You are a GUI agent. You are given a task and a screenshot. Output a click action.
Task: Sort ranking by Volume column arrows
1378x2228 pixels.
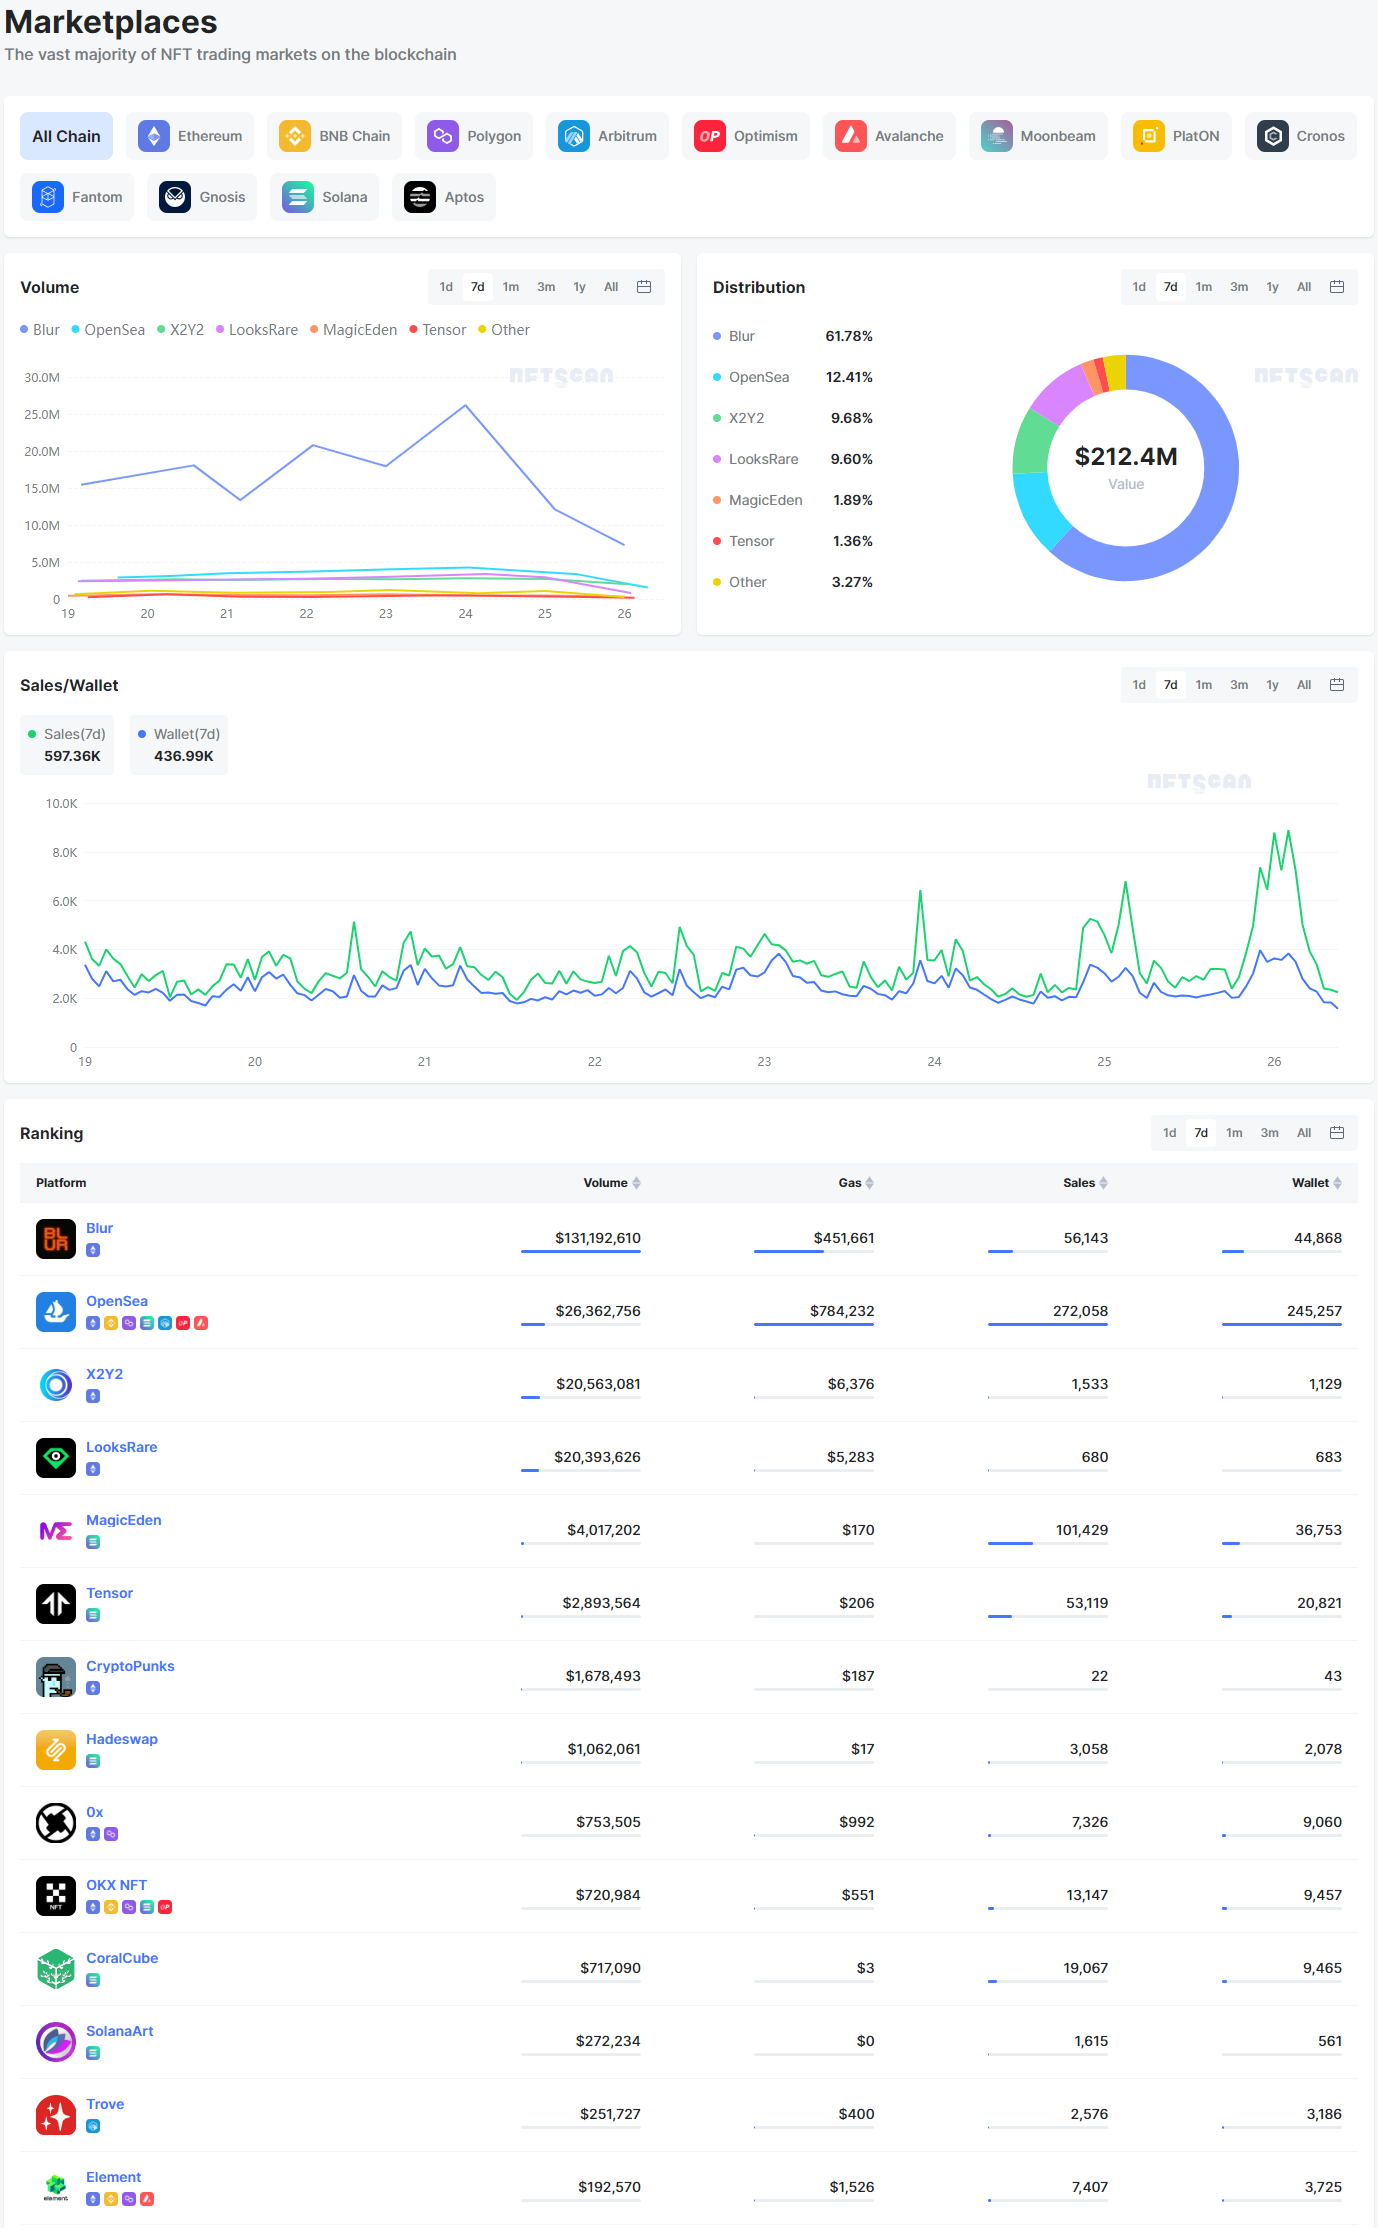coord(637,1183)
